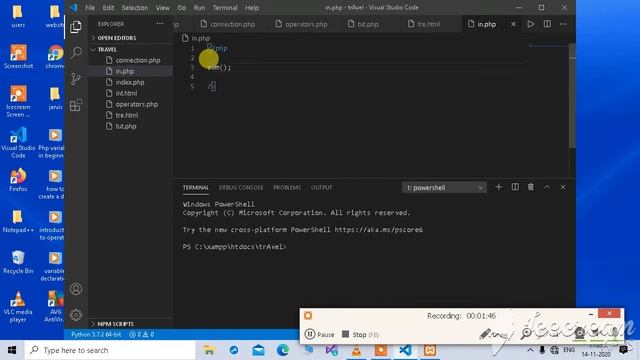Open the Accounts icon in activity bar
Image resolution: width=640 pixels, height=360 pixels.
click(x=76, y=289)
